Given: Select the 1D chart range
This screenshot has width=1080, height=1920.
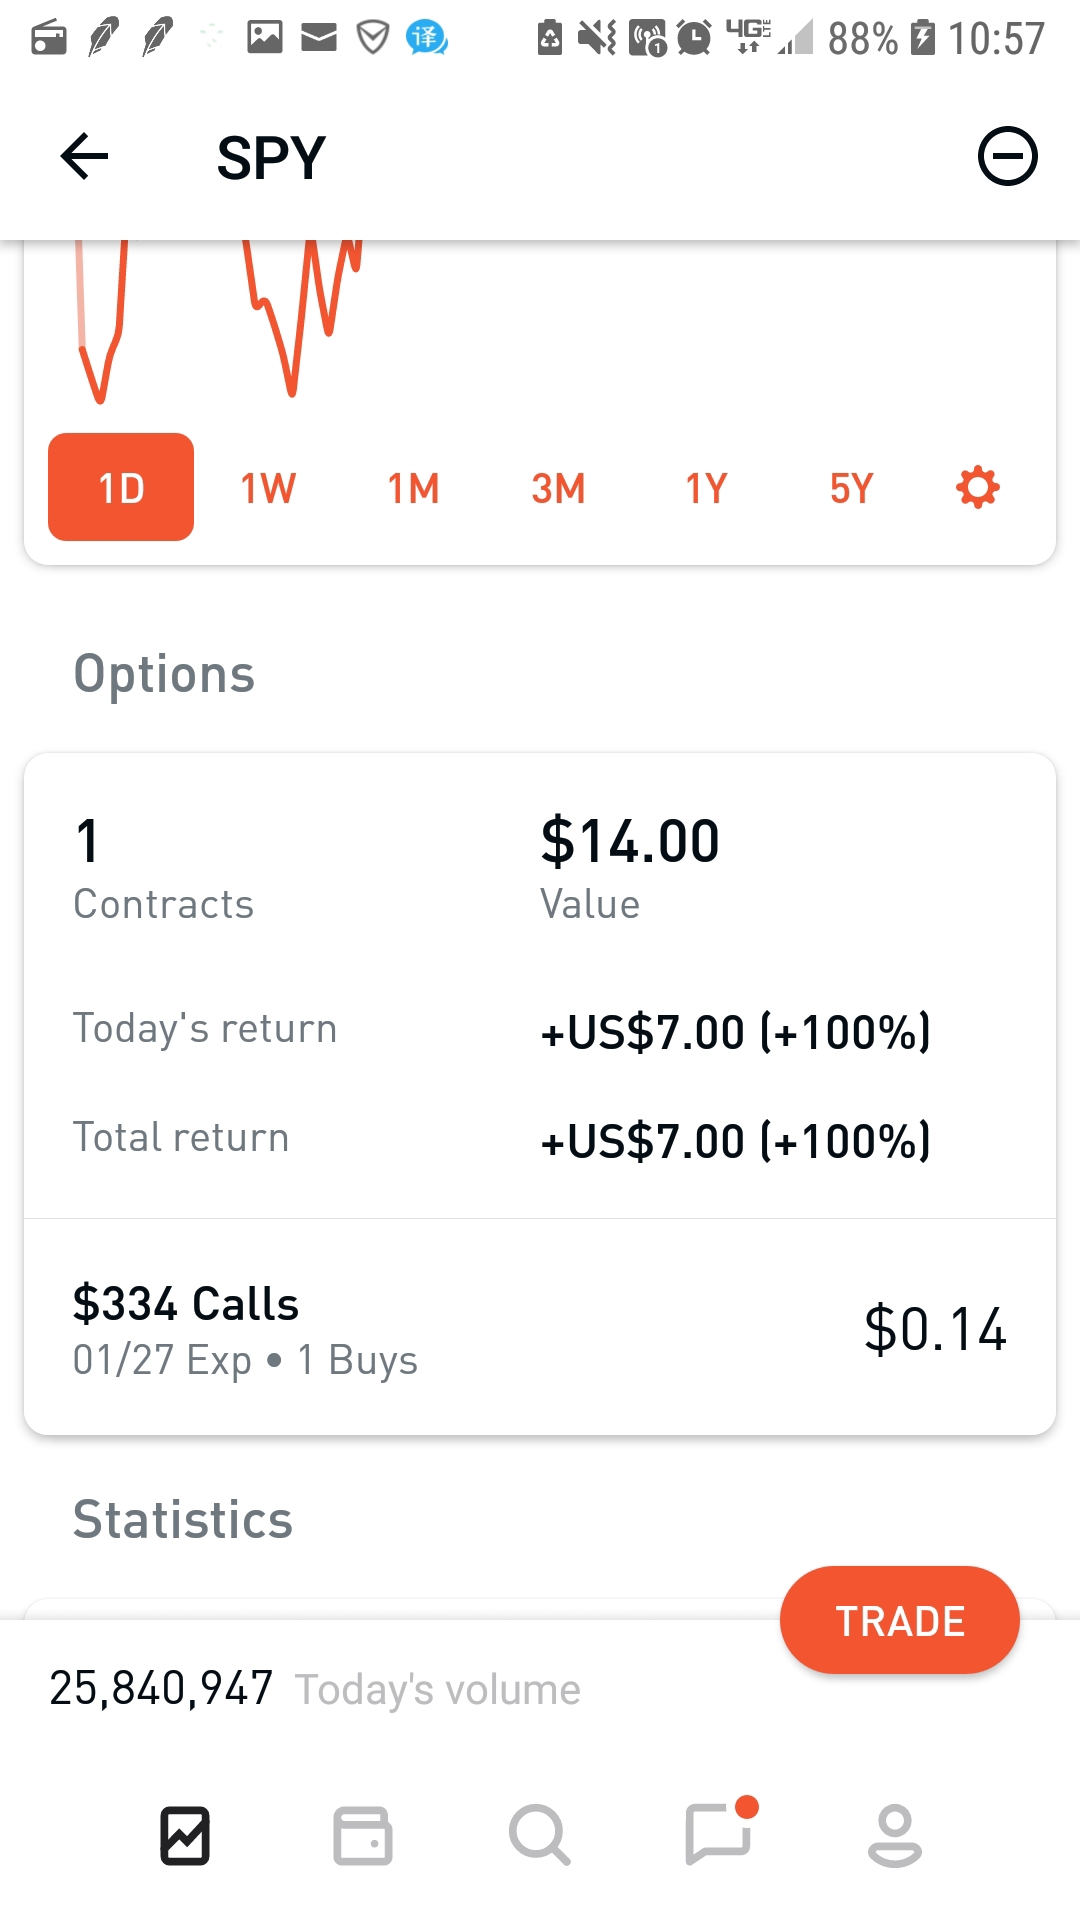Looking at the screenshot, I should (x=121, y=487).
